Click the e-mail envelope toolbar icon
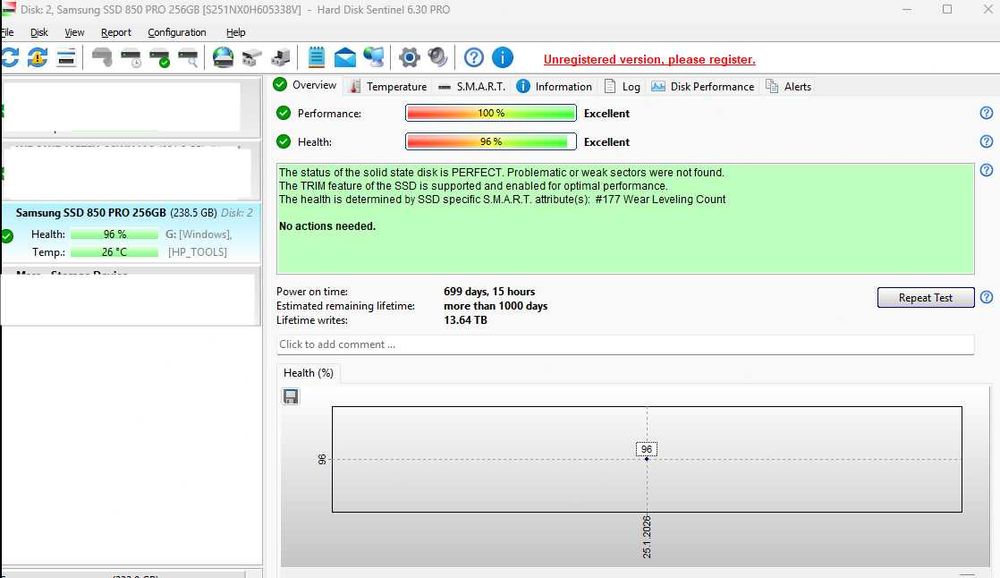This screenshot has height=578, width=1000. (x=345, y=57)
